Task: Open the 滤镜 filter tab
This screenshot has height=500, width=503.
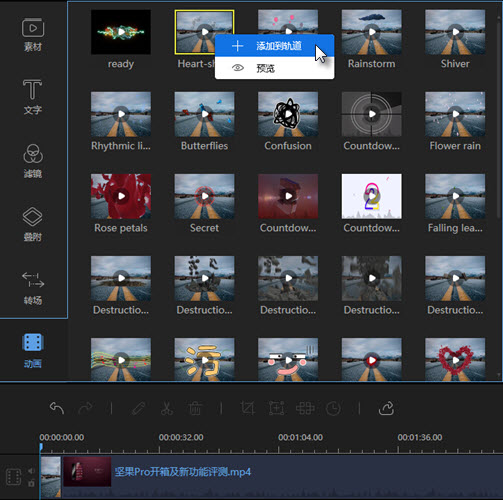Action: click(x=33, y=161)
